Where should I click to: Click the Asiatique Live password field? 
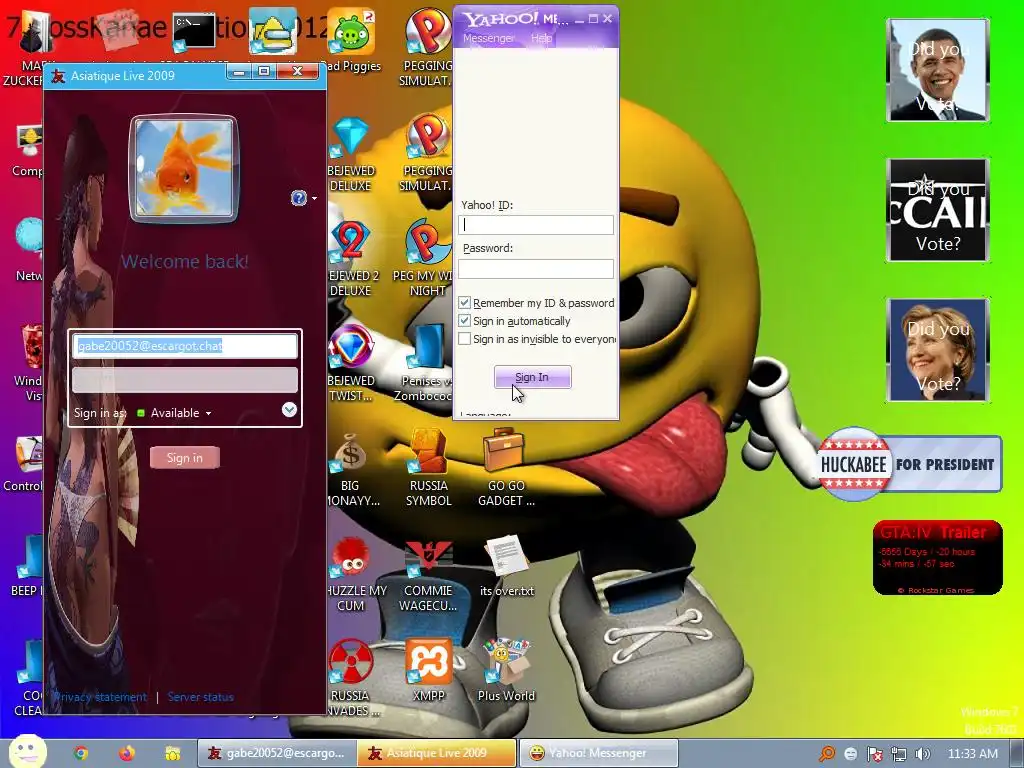point(185,380)
